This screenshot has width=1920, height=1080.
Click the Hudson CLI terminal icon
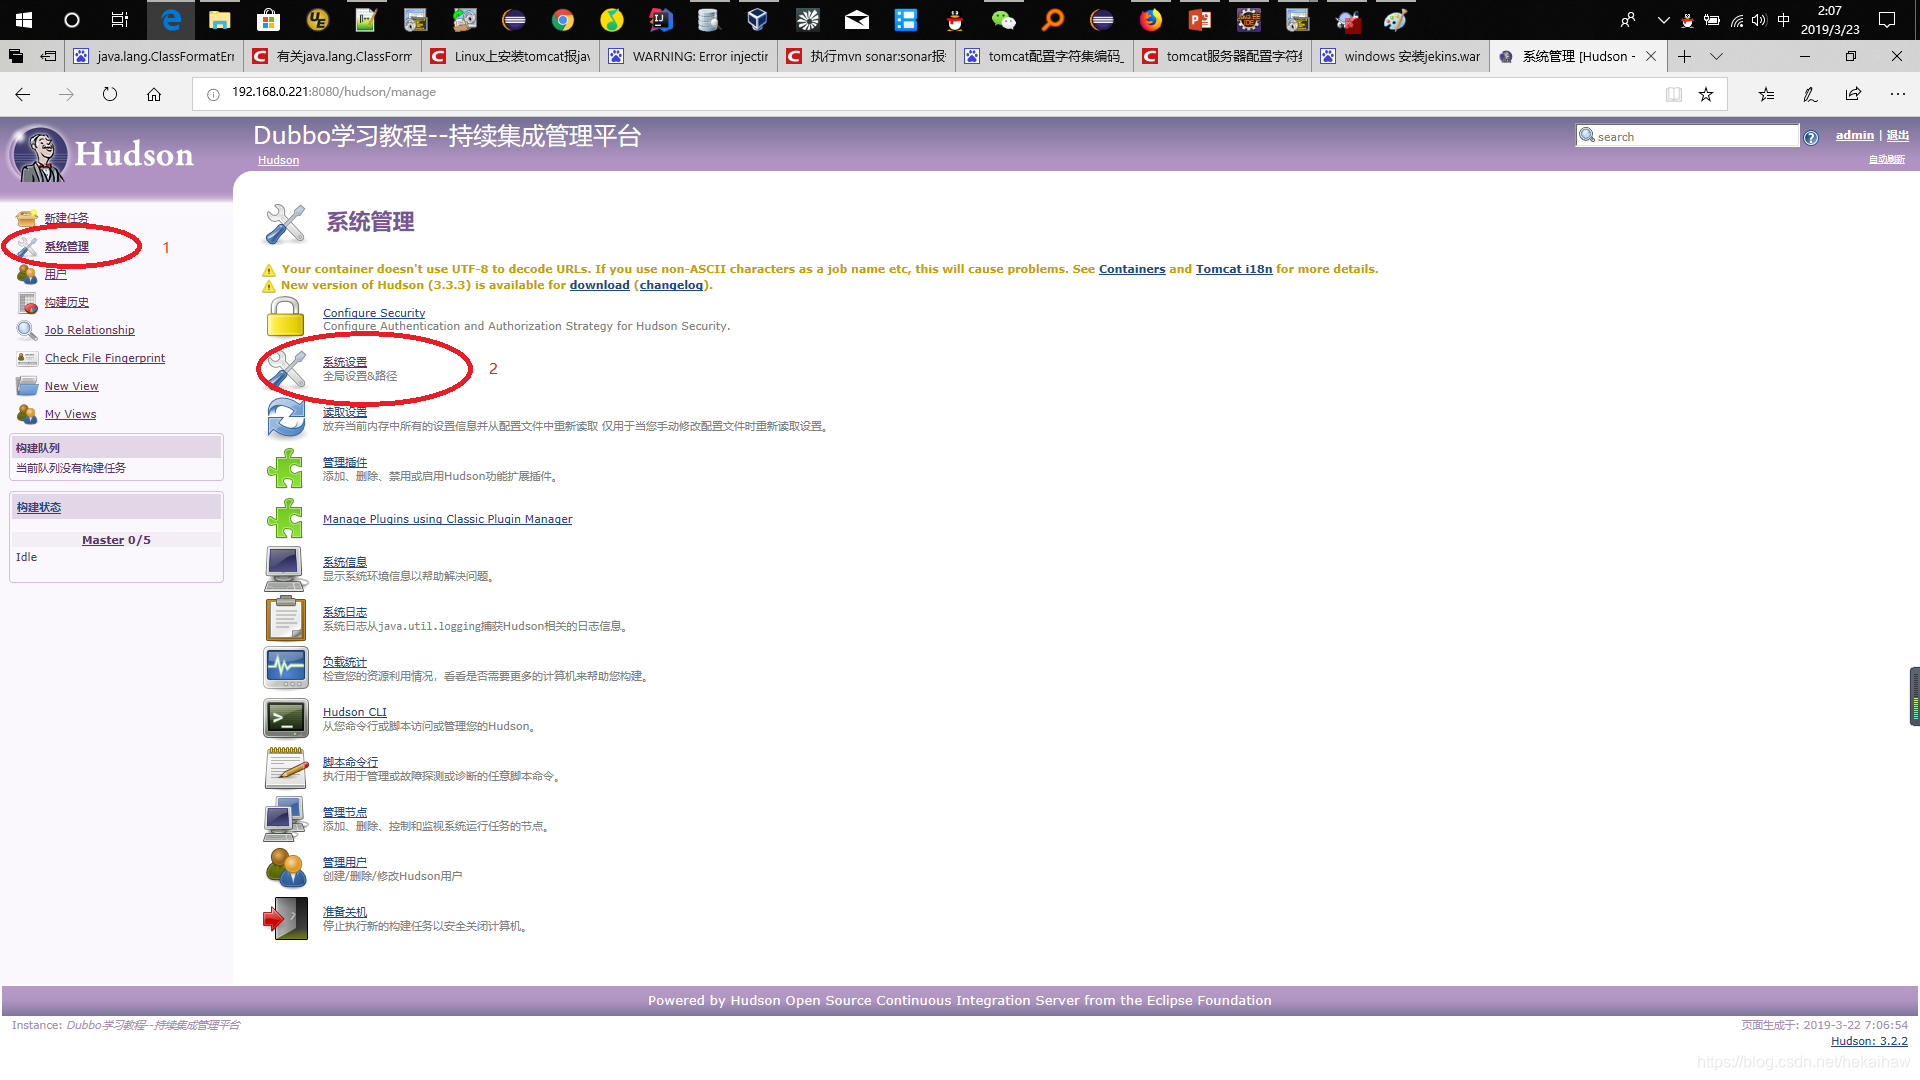click(x=285, y=718)
